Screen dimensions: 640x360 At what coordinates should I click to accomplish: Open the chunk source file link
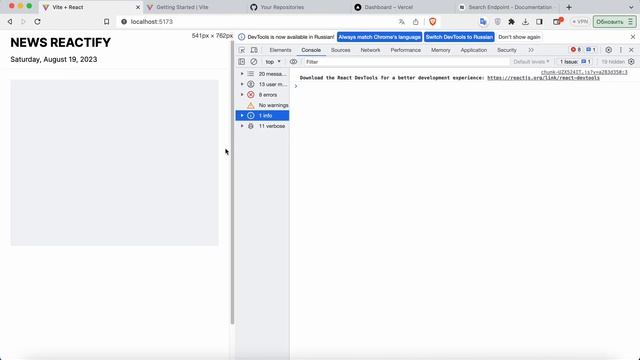coord(584,72)
